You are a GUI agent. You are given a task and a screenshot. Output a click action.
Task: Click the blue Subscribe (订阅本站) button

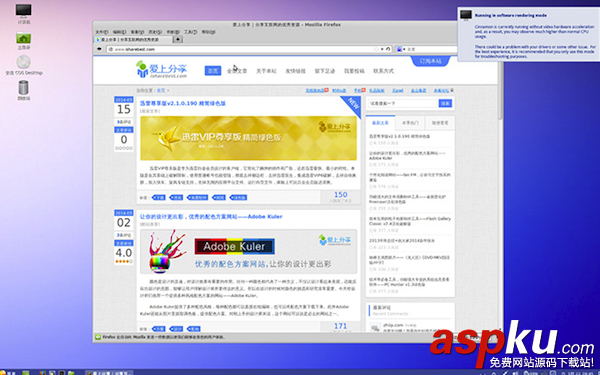tap(430, 61)
